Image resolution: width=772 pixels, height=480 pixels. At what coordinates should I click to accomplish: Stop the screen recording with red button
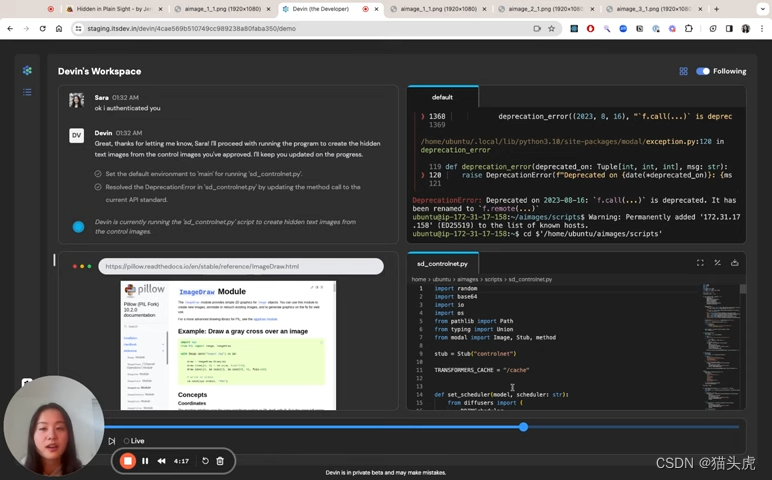point(128,461)
